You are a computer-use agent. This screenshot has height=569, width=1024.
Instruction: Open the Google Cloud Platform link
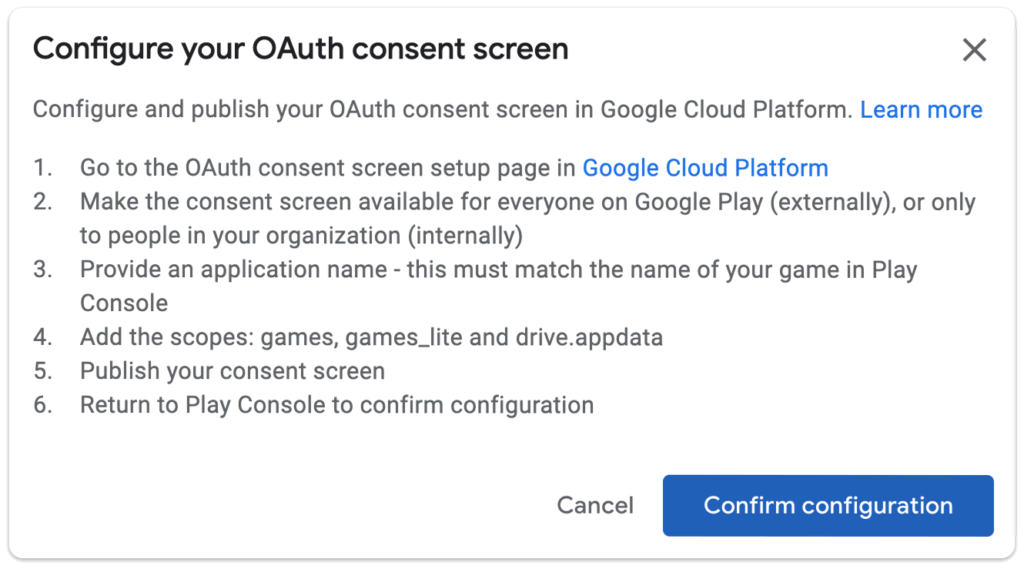[x=705, y=168]
